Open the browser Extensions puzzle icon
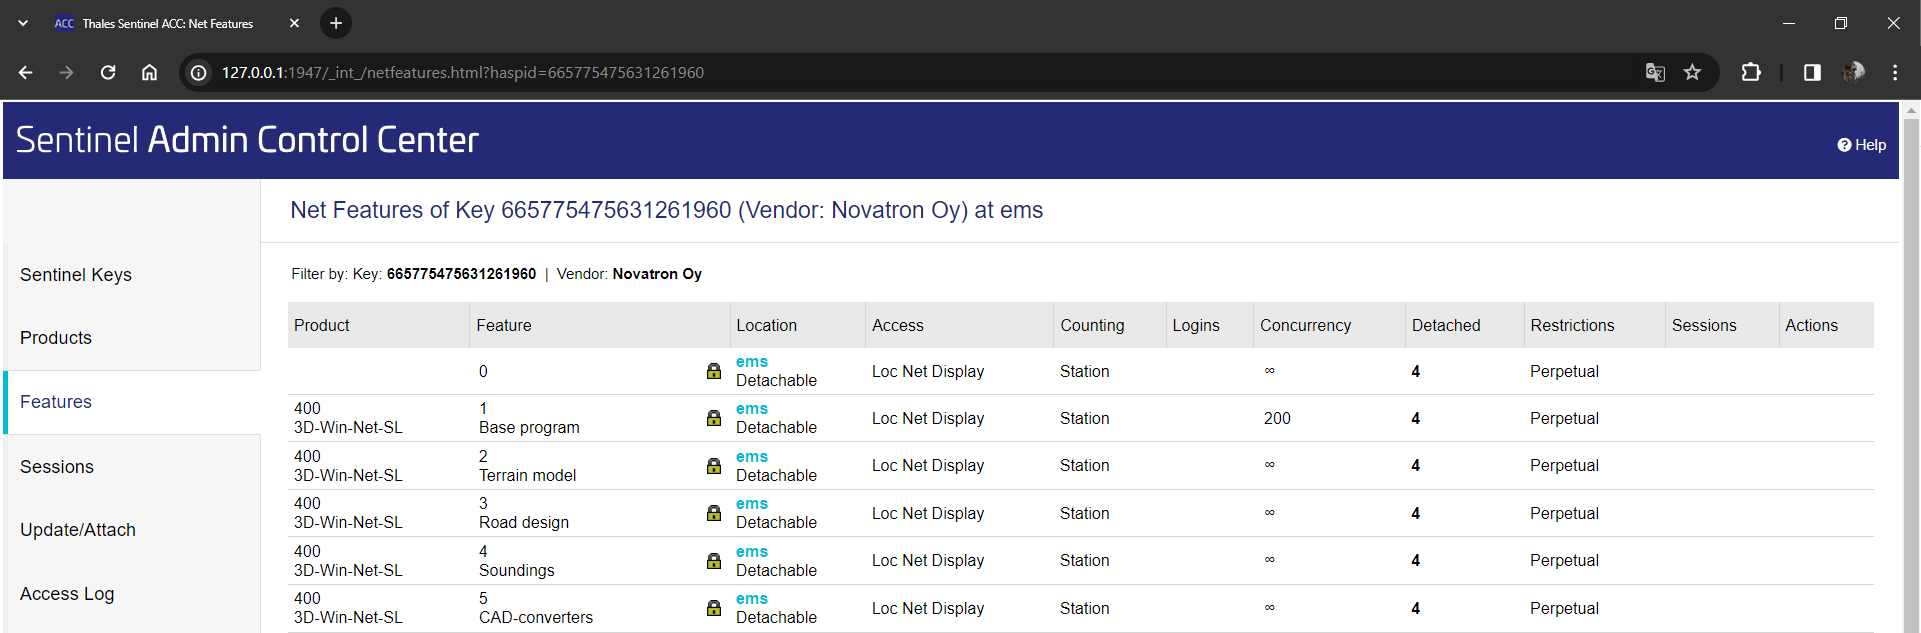Viewport: 1921px width, 633px height. click(x=1751, y=72)
